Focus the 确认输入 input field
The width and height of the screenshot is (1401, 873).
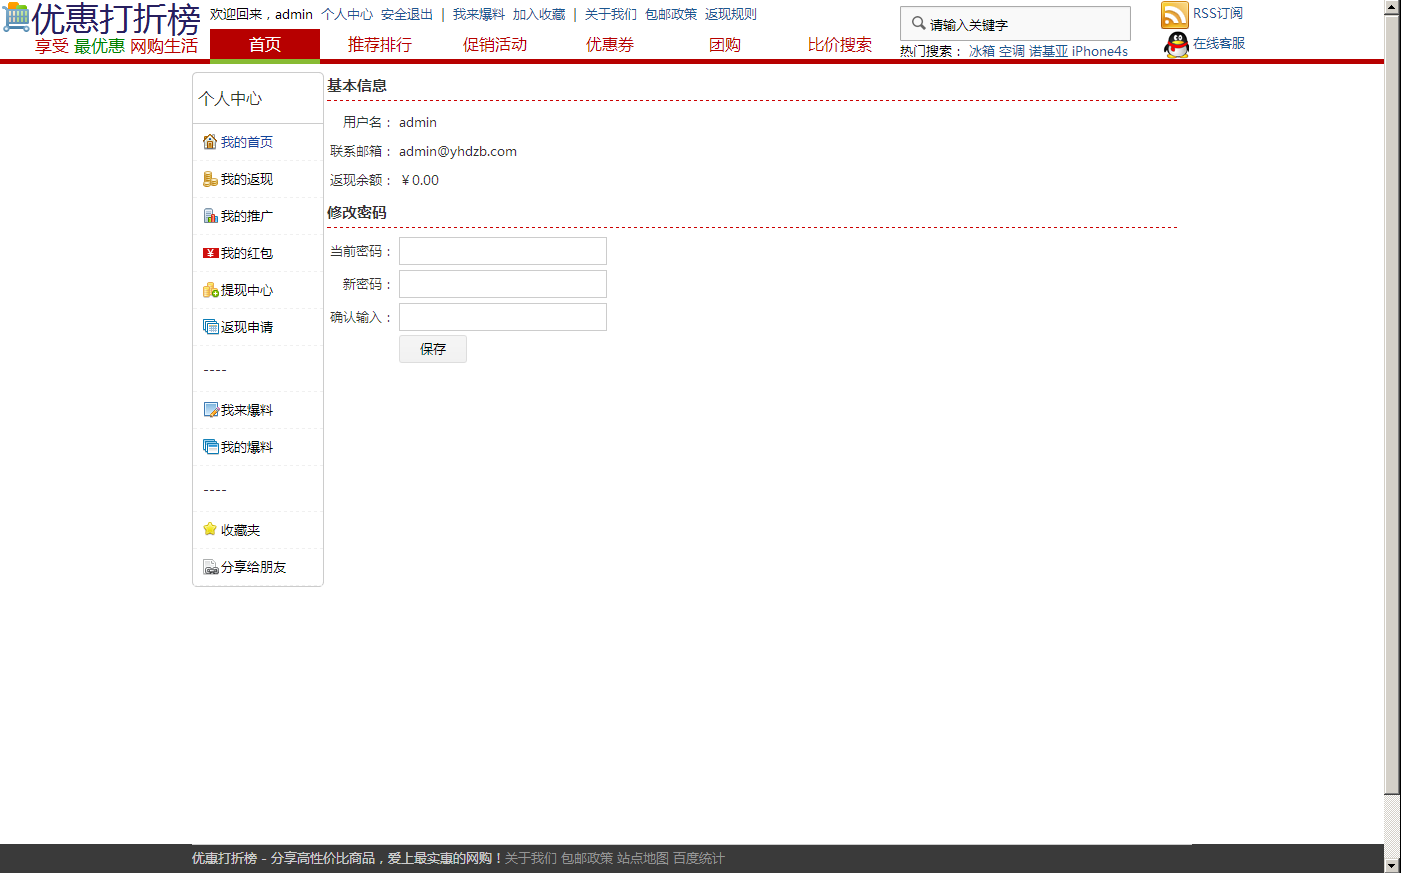[503, 317]
